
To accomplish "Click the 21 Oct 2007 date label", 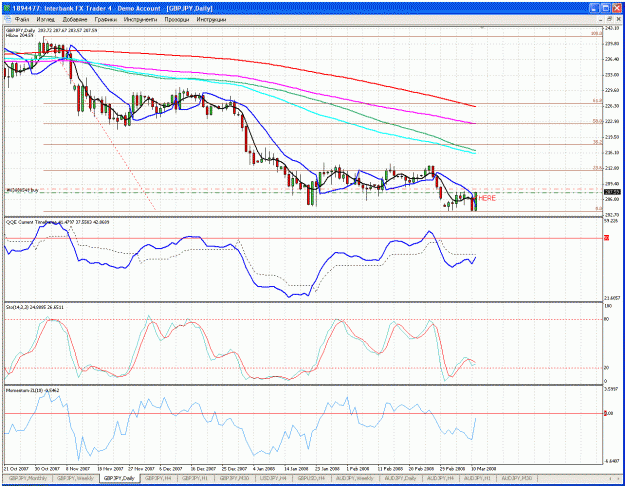I will pos(16,468).
